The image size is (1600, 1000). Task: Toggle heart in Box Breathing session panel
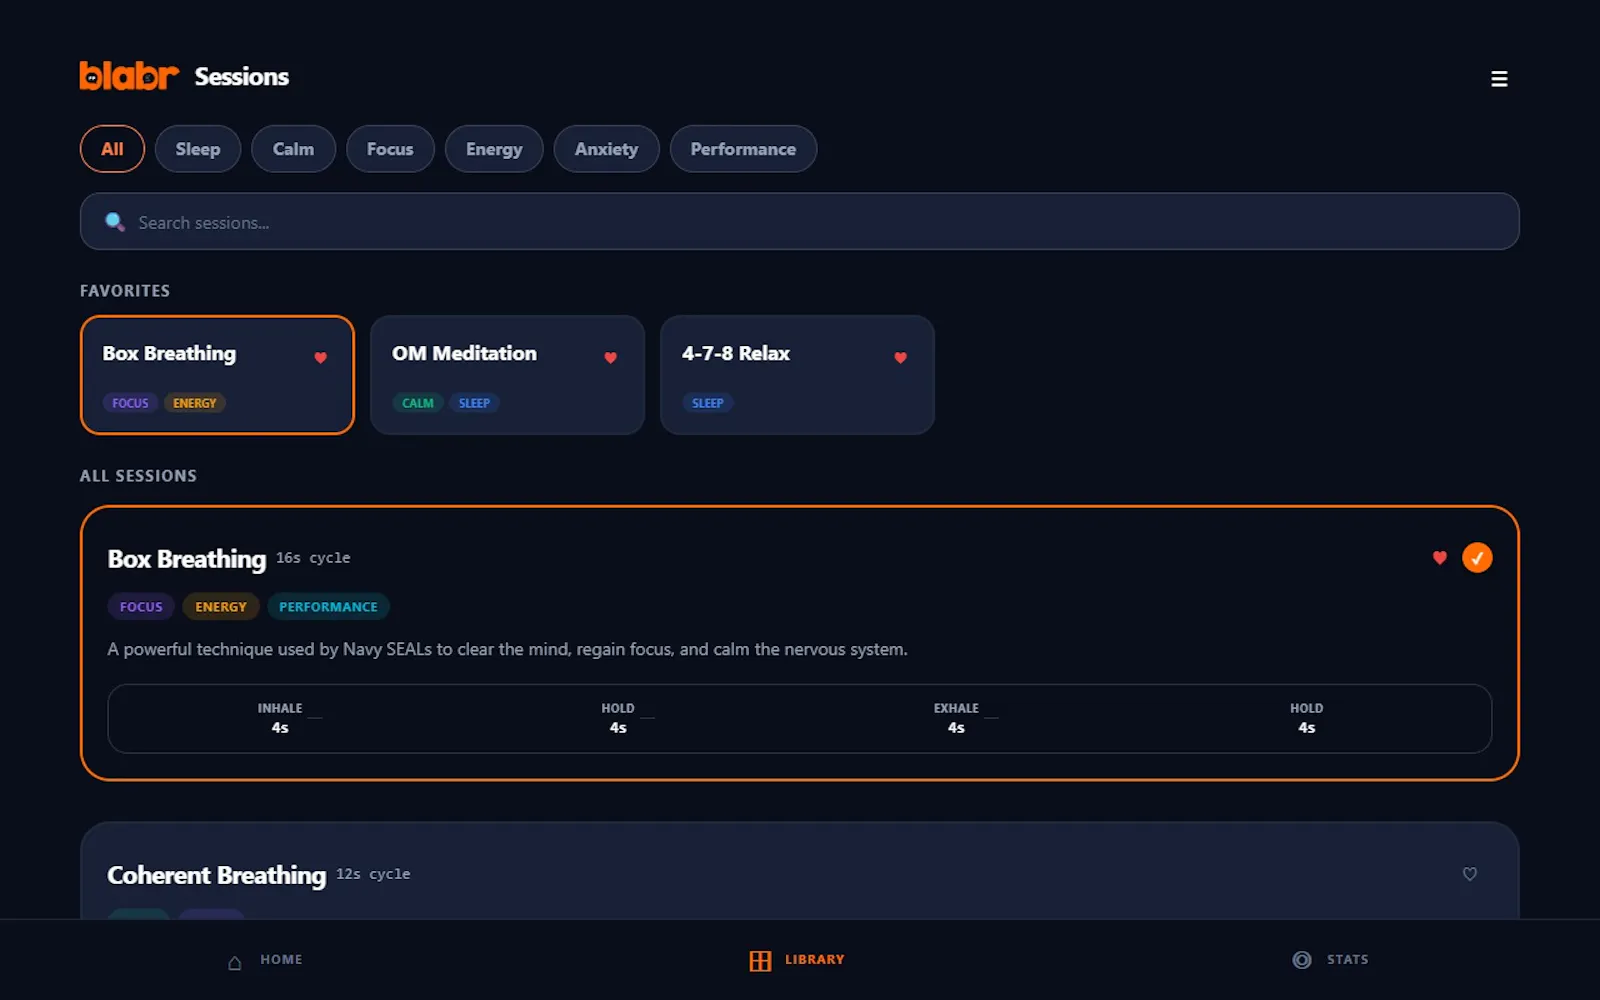tap(1439, 558)
